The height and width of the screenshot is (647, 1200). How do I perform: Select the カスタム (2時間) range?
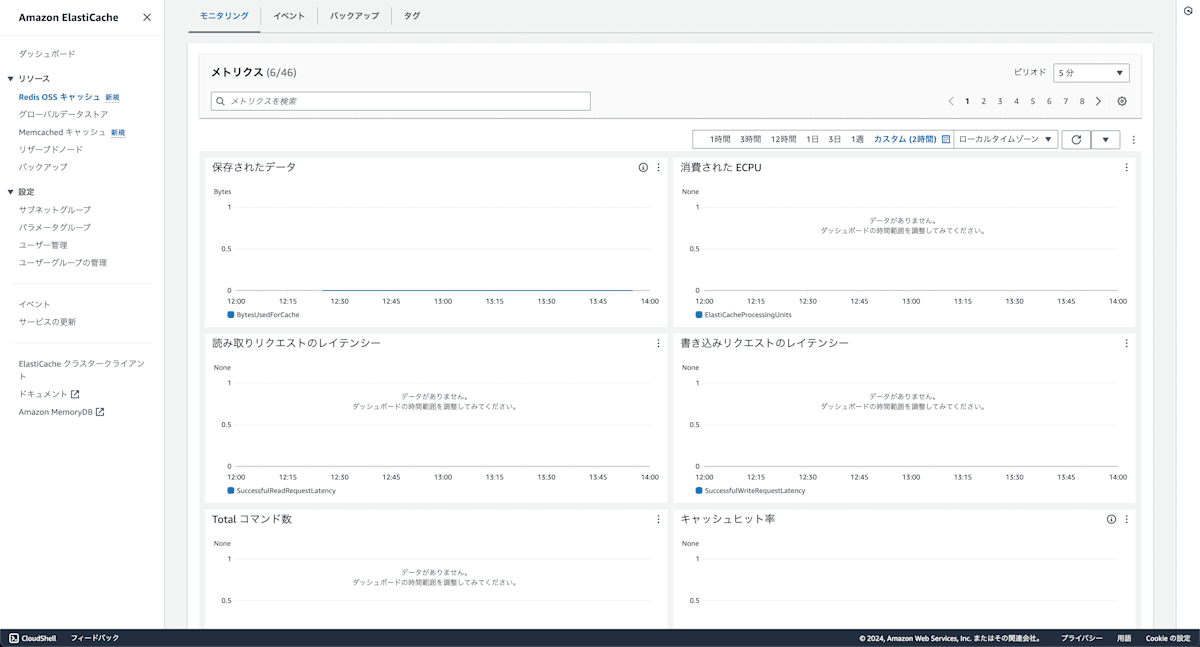coord(905,139)
